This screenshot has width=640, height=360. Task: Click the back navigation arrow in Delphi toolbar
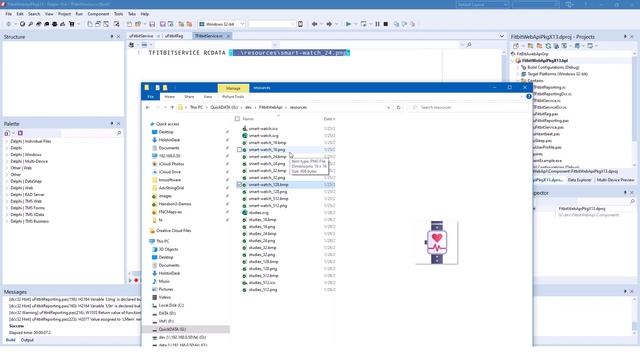tap(314, 24)
